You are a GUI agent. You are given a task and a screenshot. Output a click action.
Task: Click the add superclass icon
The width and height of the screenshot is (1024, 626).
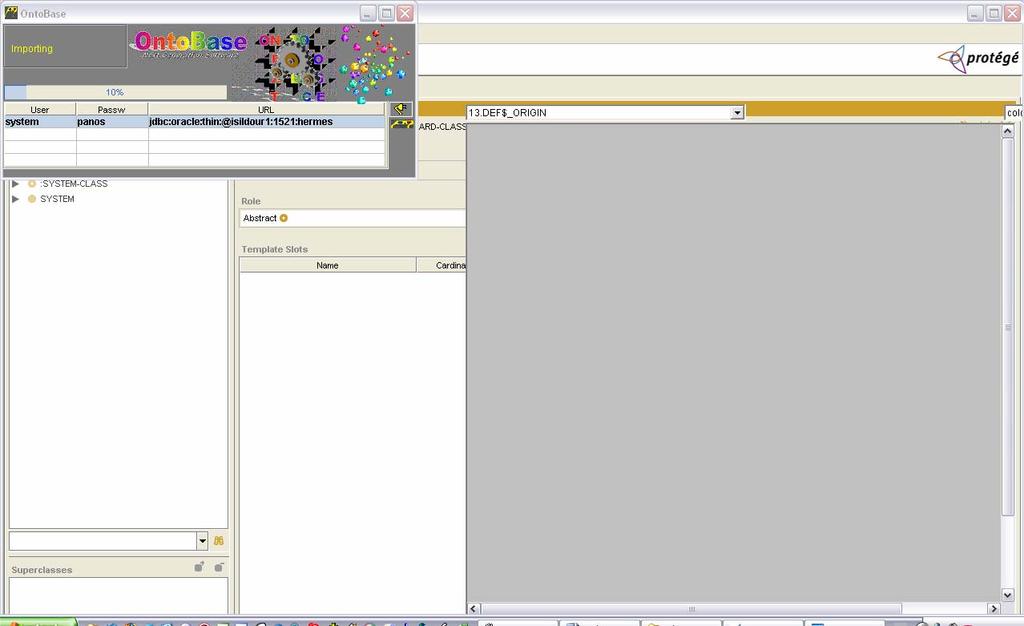[x=199, y=567]
